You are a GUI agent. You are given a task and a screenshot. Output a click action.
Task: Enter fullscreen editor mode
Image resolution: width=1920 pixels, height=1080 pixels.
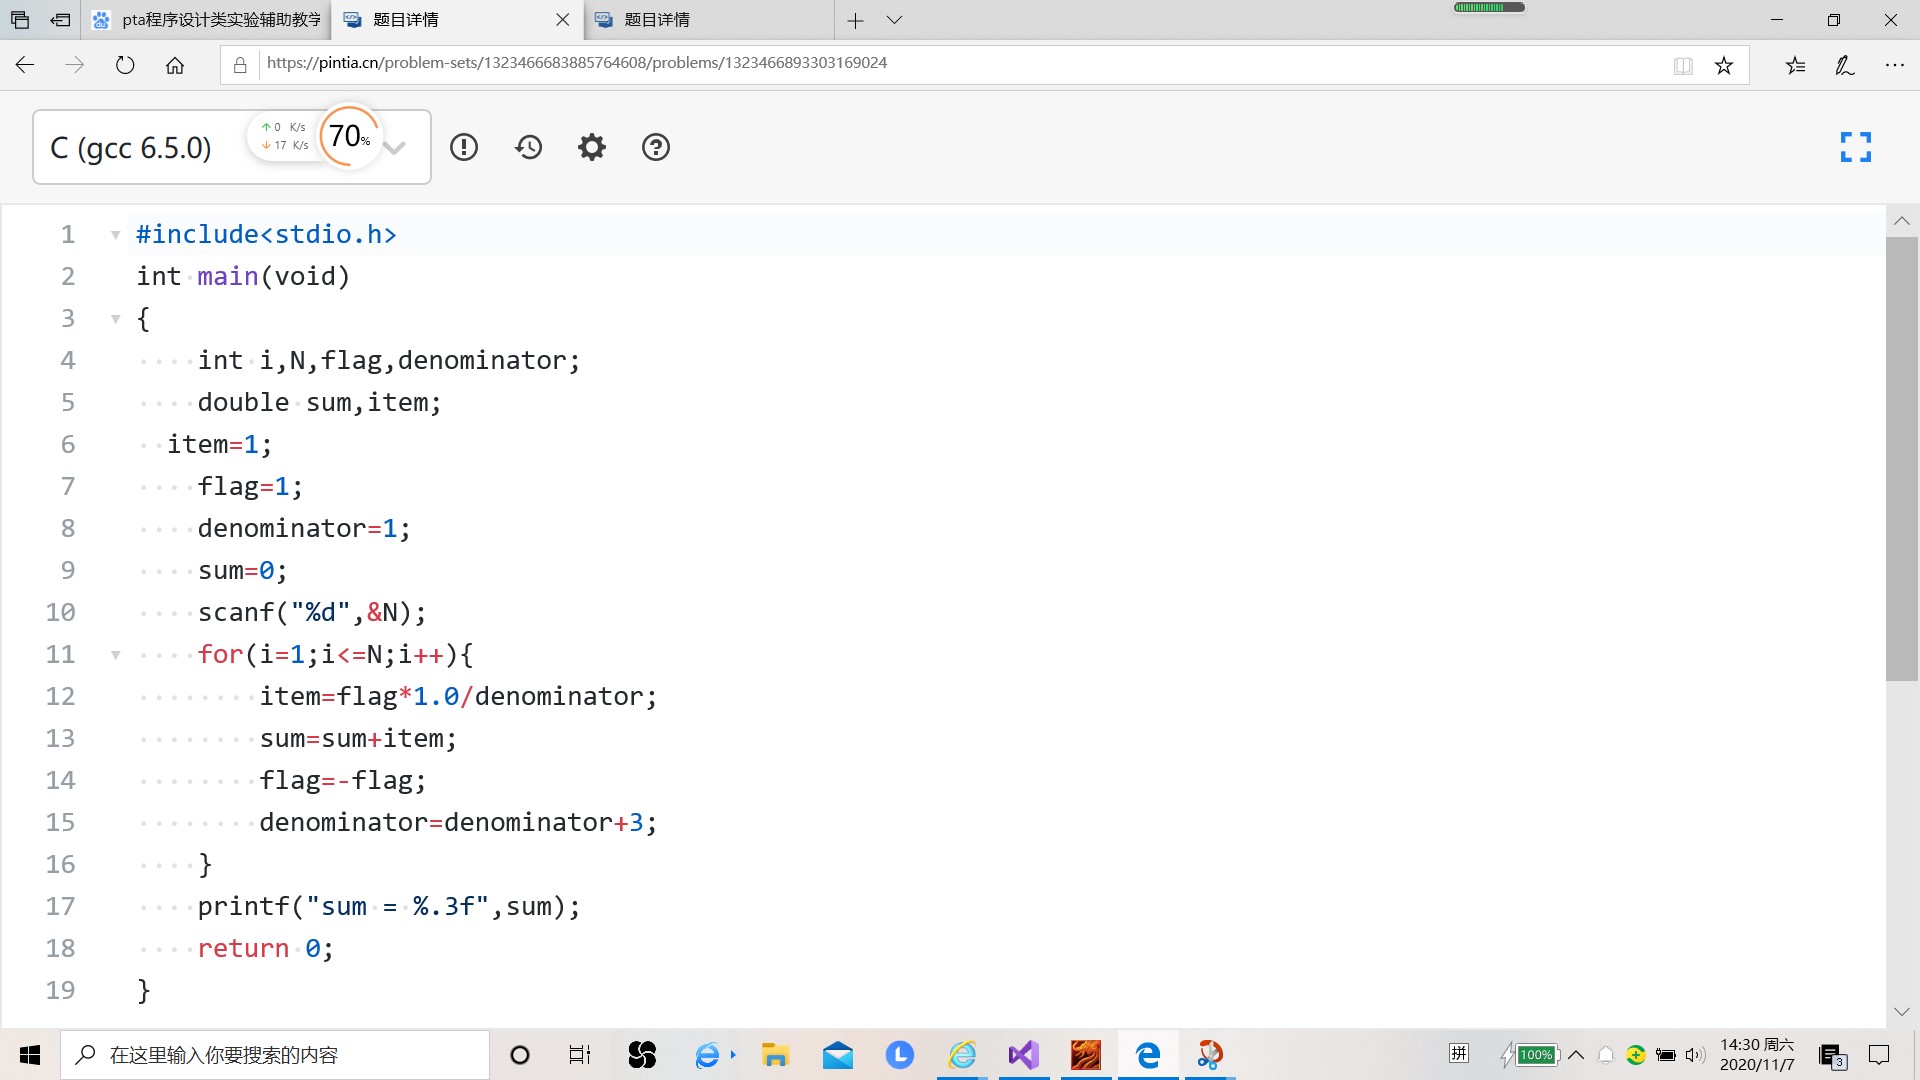(x=1855, y=147)
